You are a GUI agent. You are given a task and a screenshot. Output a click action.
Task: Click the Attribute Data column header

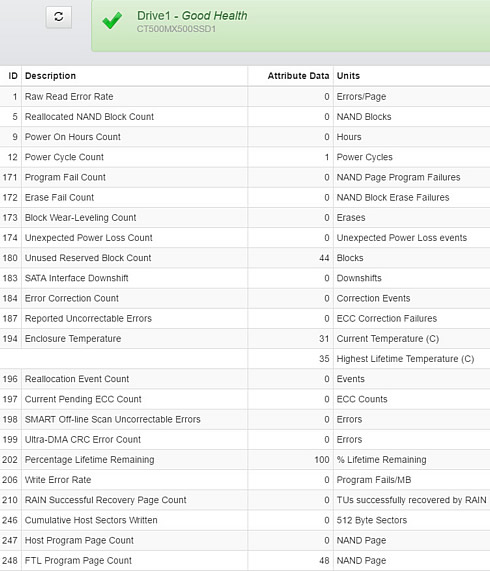point(298,76)
